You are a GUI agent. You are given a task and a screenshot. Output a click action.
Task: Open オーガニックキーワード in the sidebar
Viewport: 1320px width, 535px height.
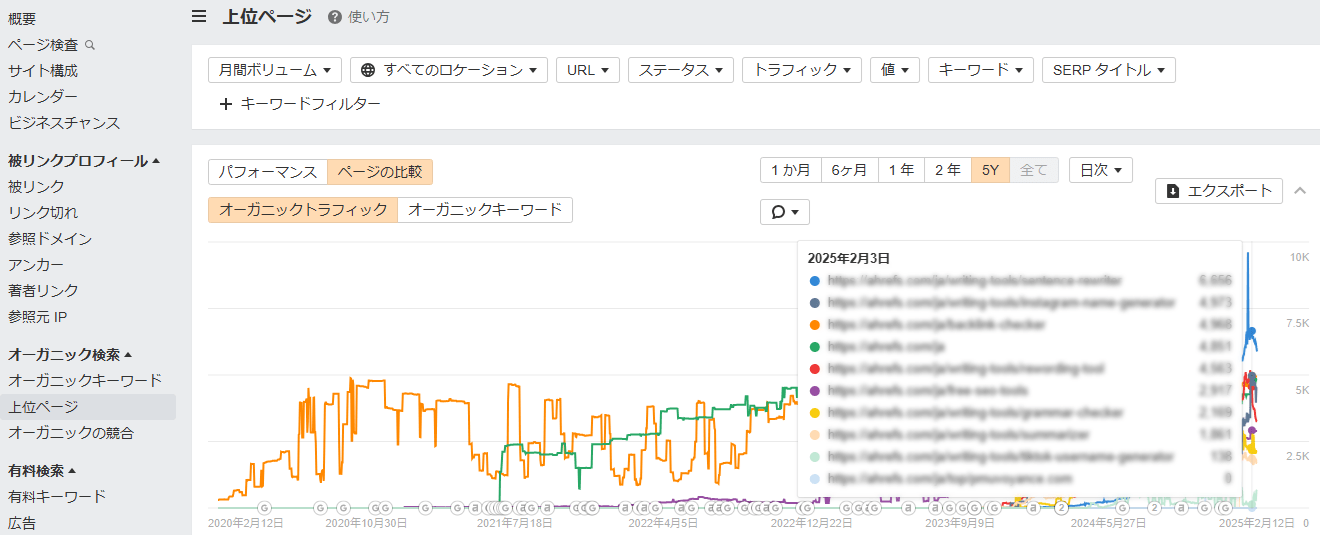85,381
